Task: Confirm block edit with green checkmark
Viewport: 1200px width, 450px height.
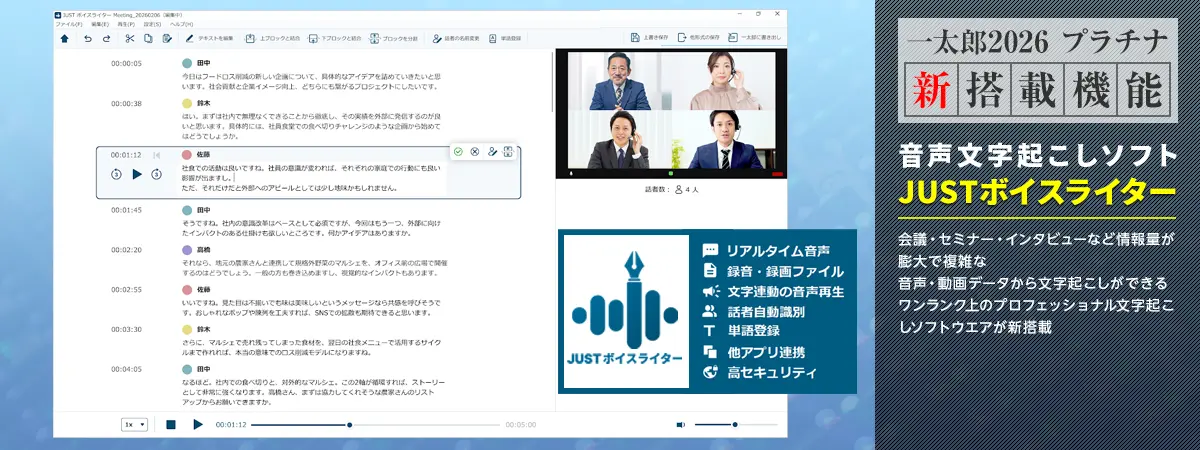Action: point(457,151)
